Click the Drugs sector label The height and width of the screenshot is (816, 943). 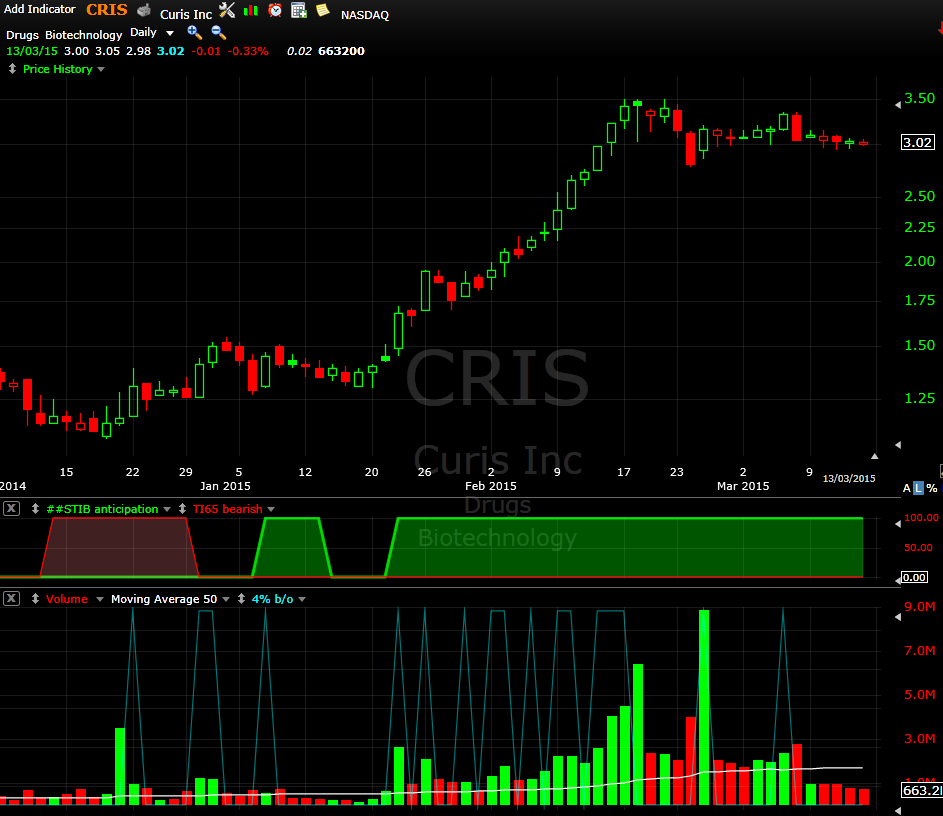click(x=22, y=35)
